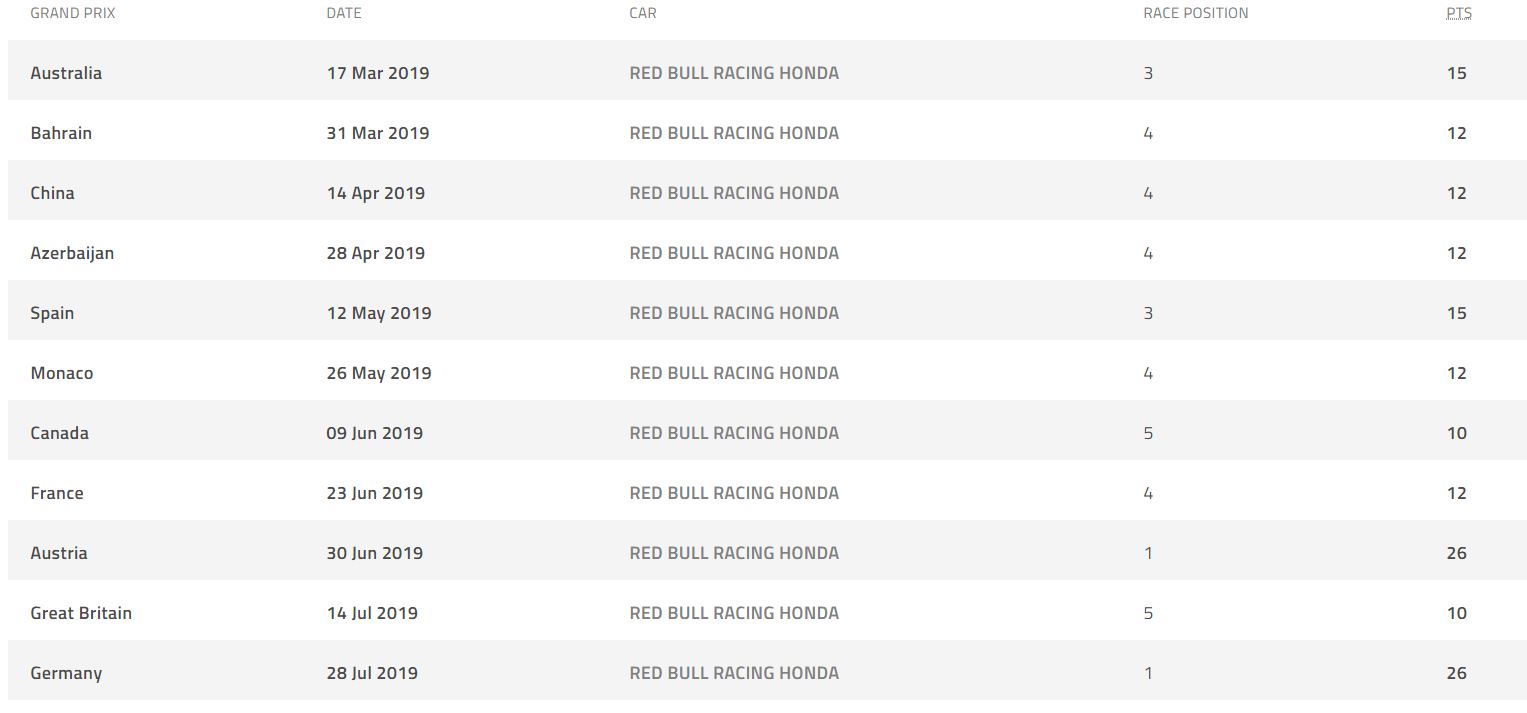Click the RACE POSITION column header
The height and width of the screenshot is (713, 1527).
tap(1195, 13)
